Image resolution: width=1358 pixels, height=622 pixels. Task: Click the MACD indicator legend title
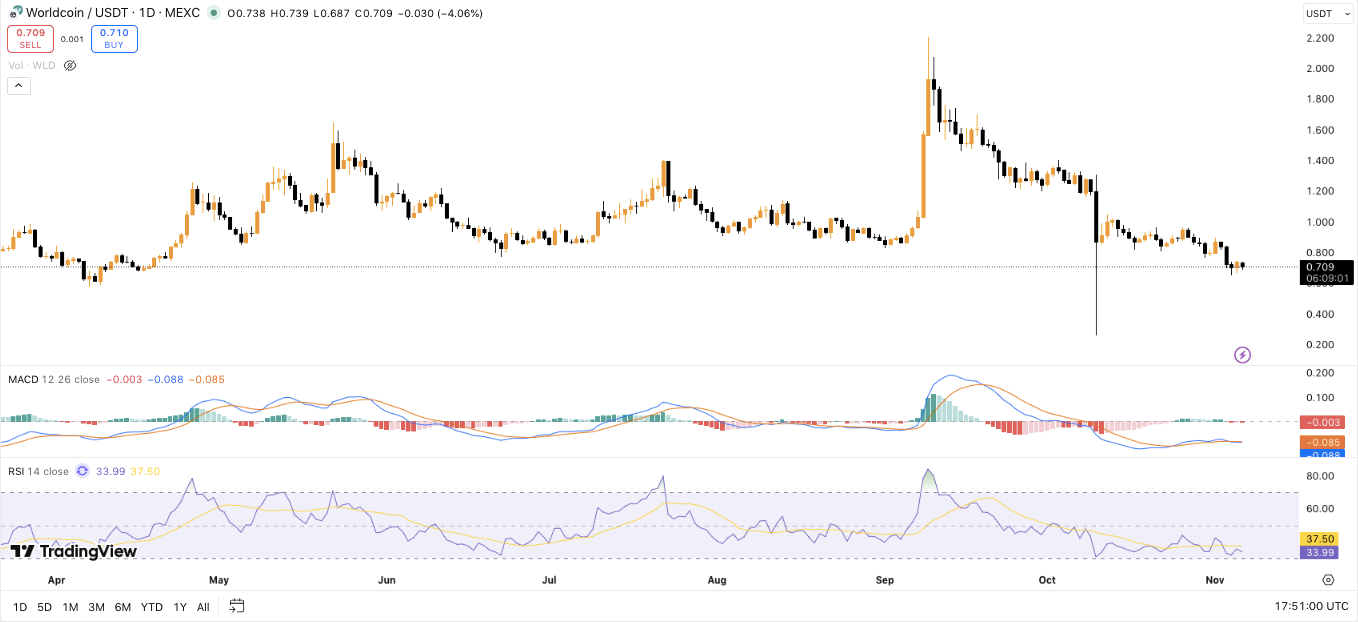tap(22, 379)
